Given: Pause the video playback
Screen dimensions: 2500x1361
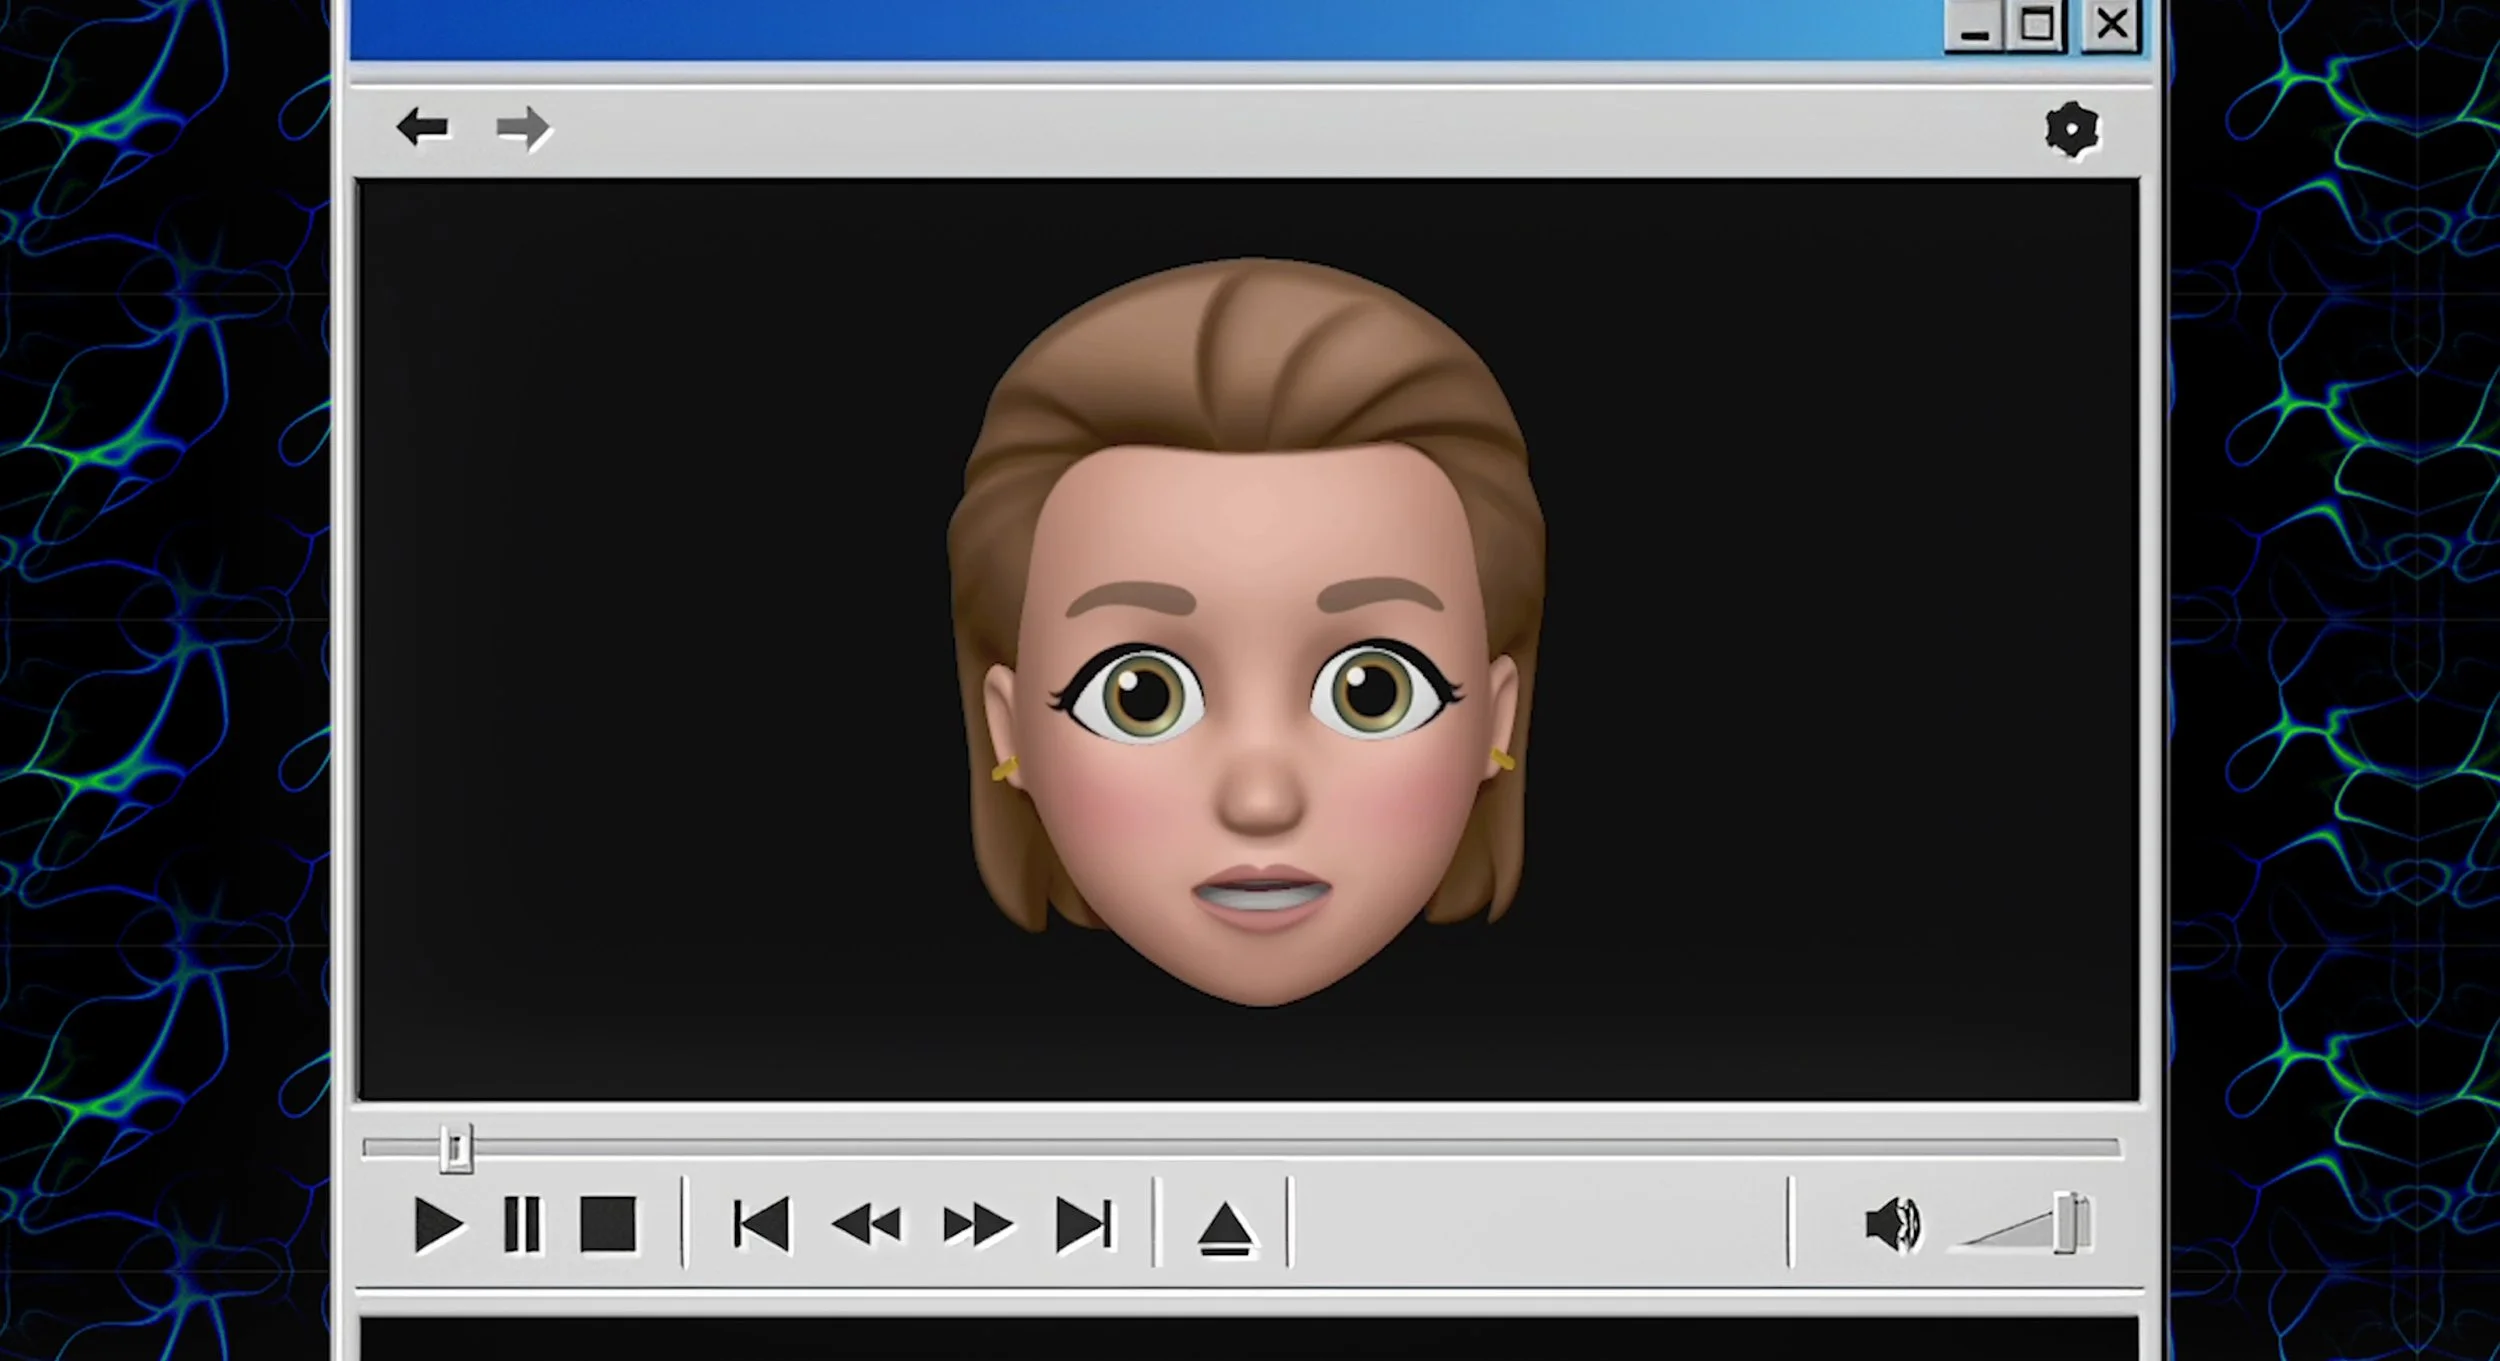Looking at the screenshot, I should click(x=521, y=1224).
